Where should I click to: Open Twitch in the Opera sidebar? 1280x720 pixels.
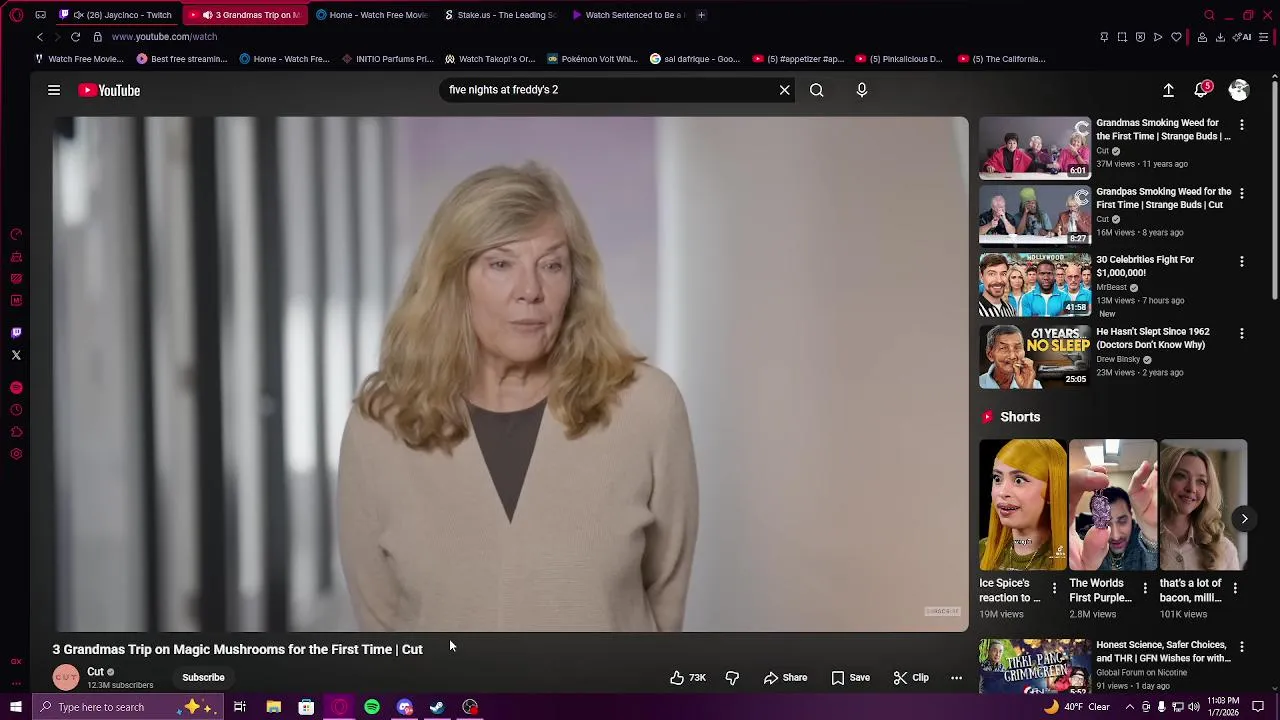(16, 333)
